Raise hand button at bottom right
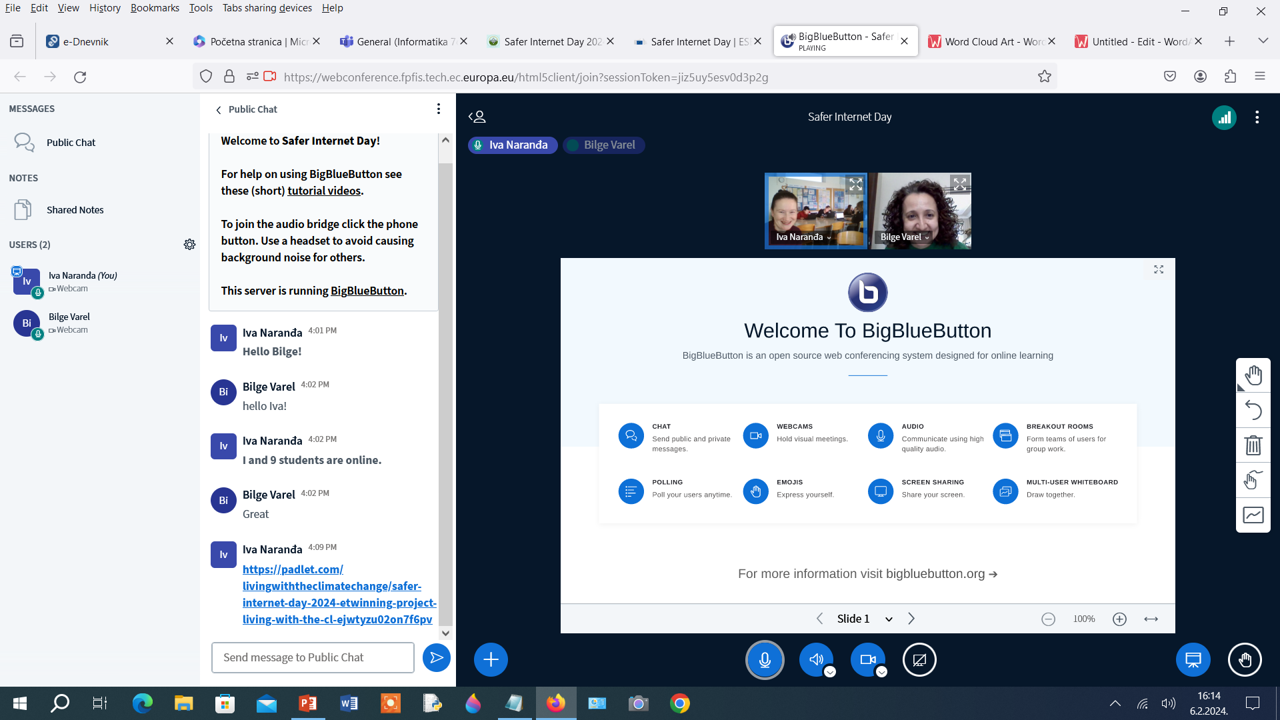 coord(1245,660)
